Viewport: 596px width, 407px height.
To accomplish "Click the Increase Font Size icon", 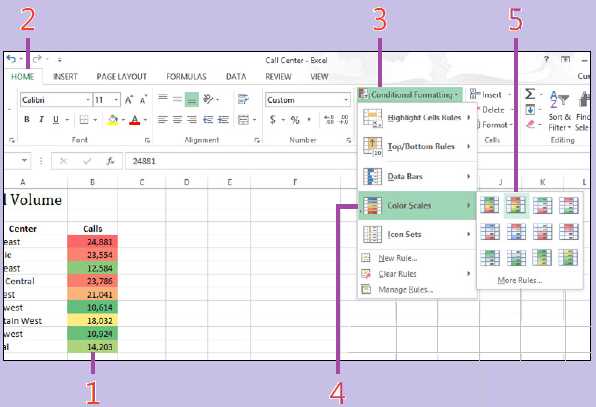I will 129,100.
